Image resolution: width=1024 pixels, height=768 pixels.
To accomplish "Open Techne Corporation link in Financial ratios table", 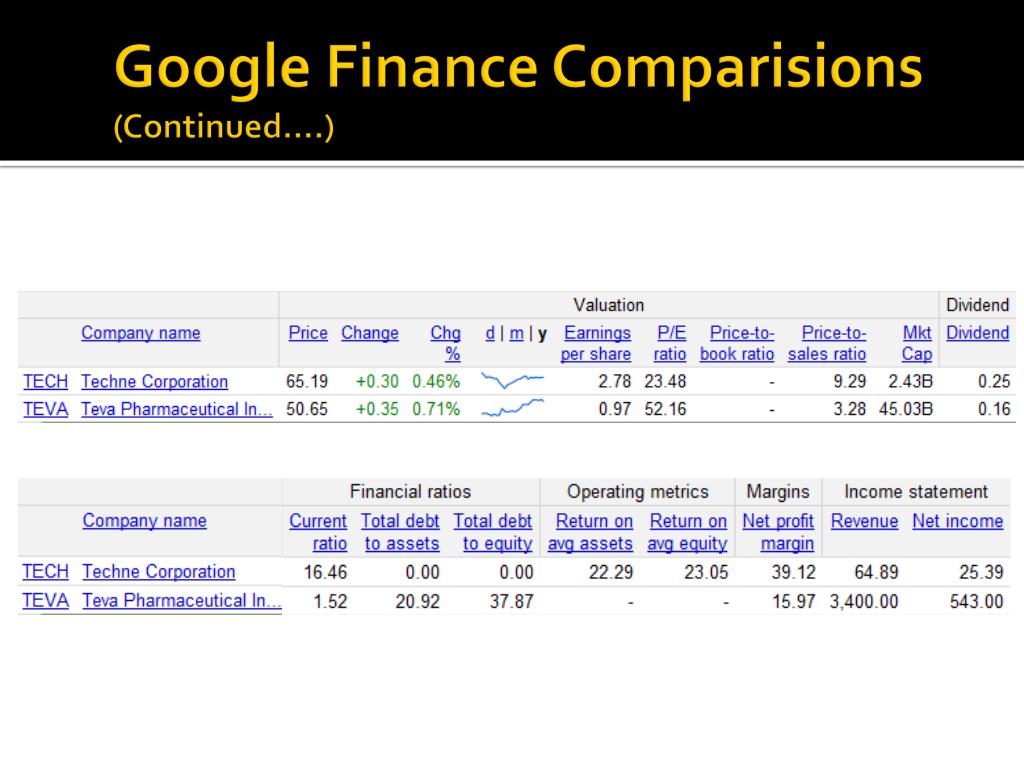I will point(159,571).
